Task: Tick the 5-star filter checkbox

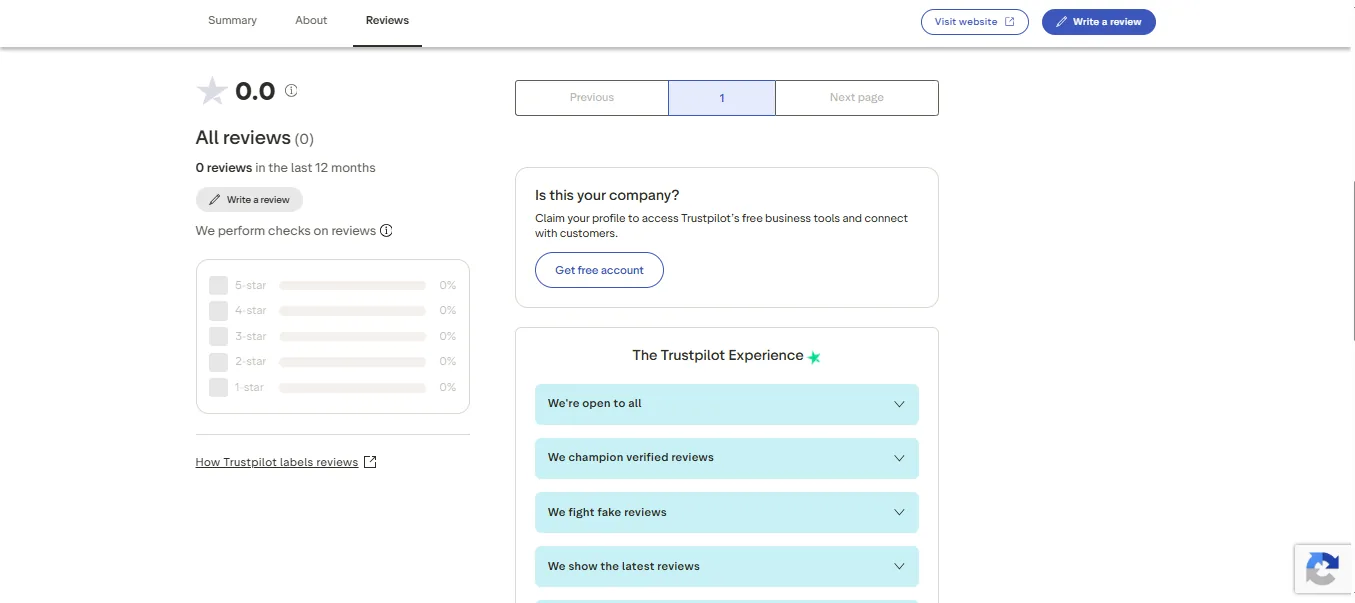Action: pyautogui.click(x=218, y=285)
